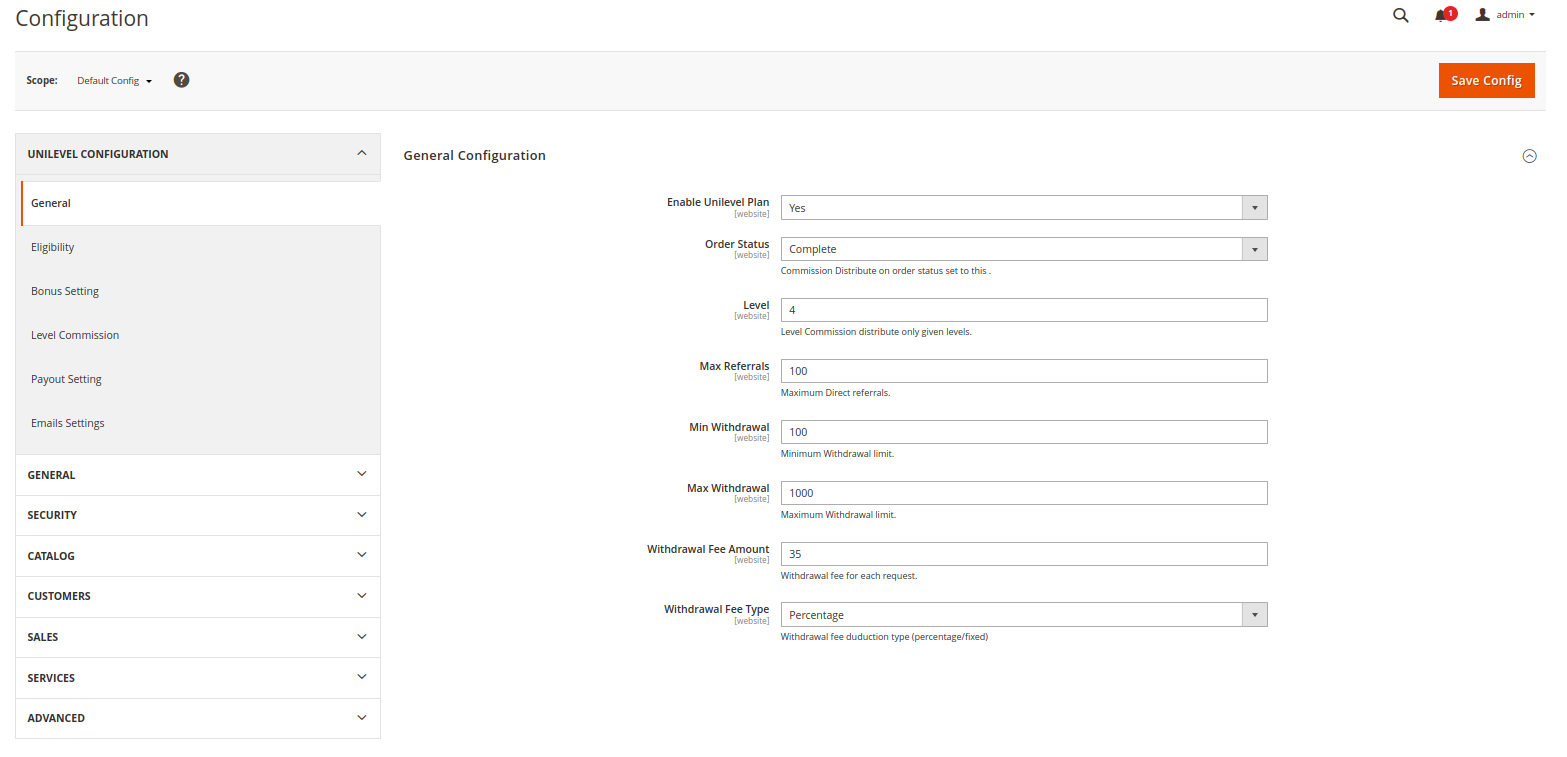Click inside the Max Withdrawal input field

point(1023,492)
